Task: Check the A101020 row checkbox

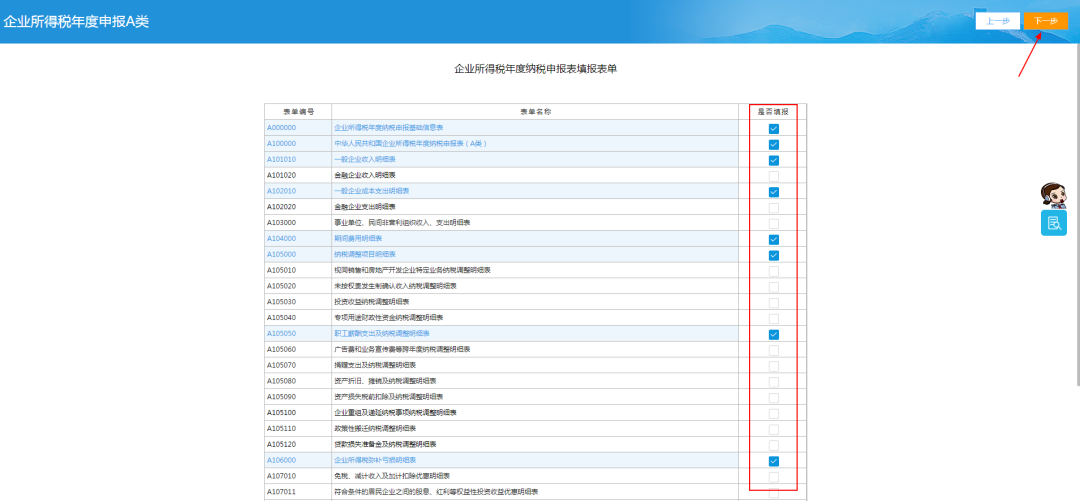Action: coord(773,176)
